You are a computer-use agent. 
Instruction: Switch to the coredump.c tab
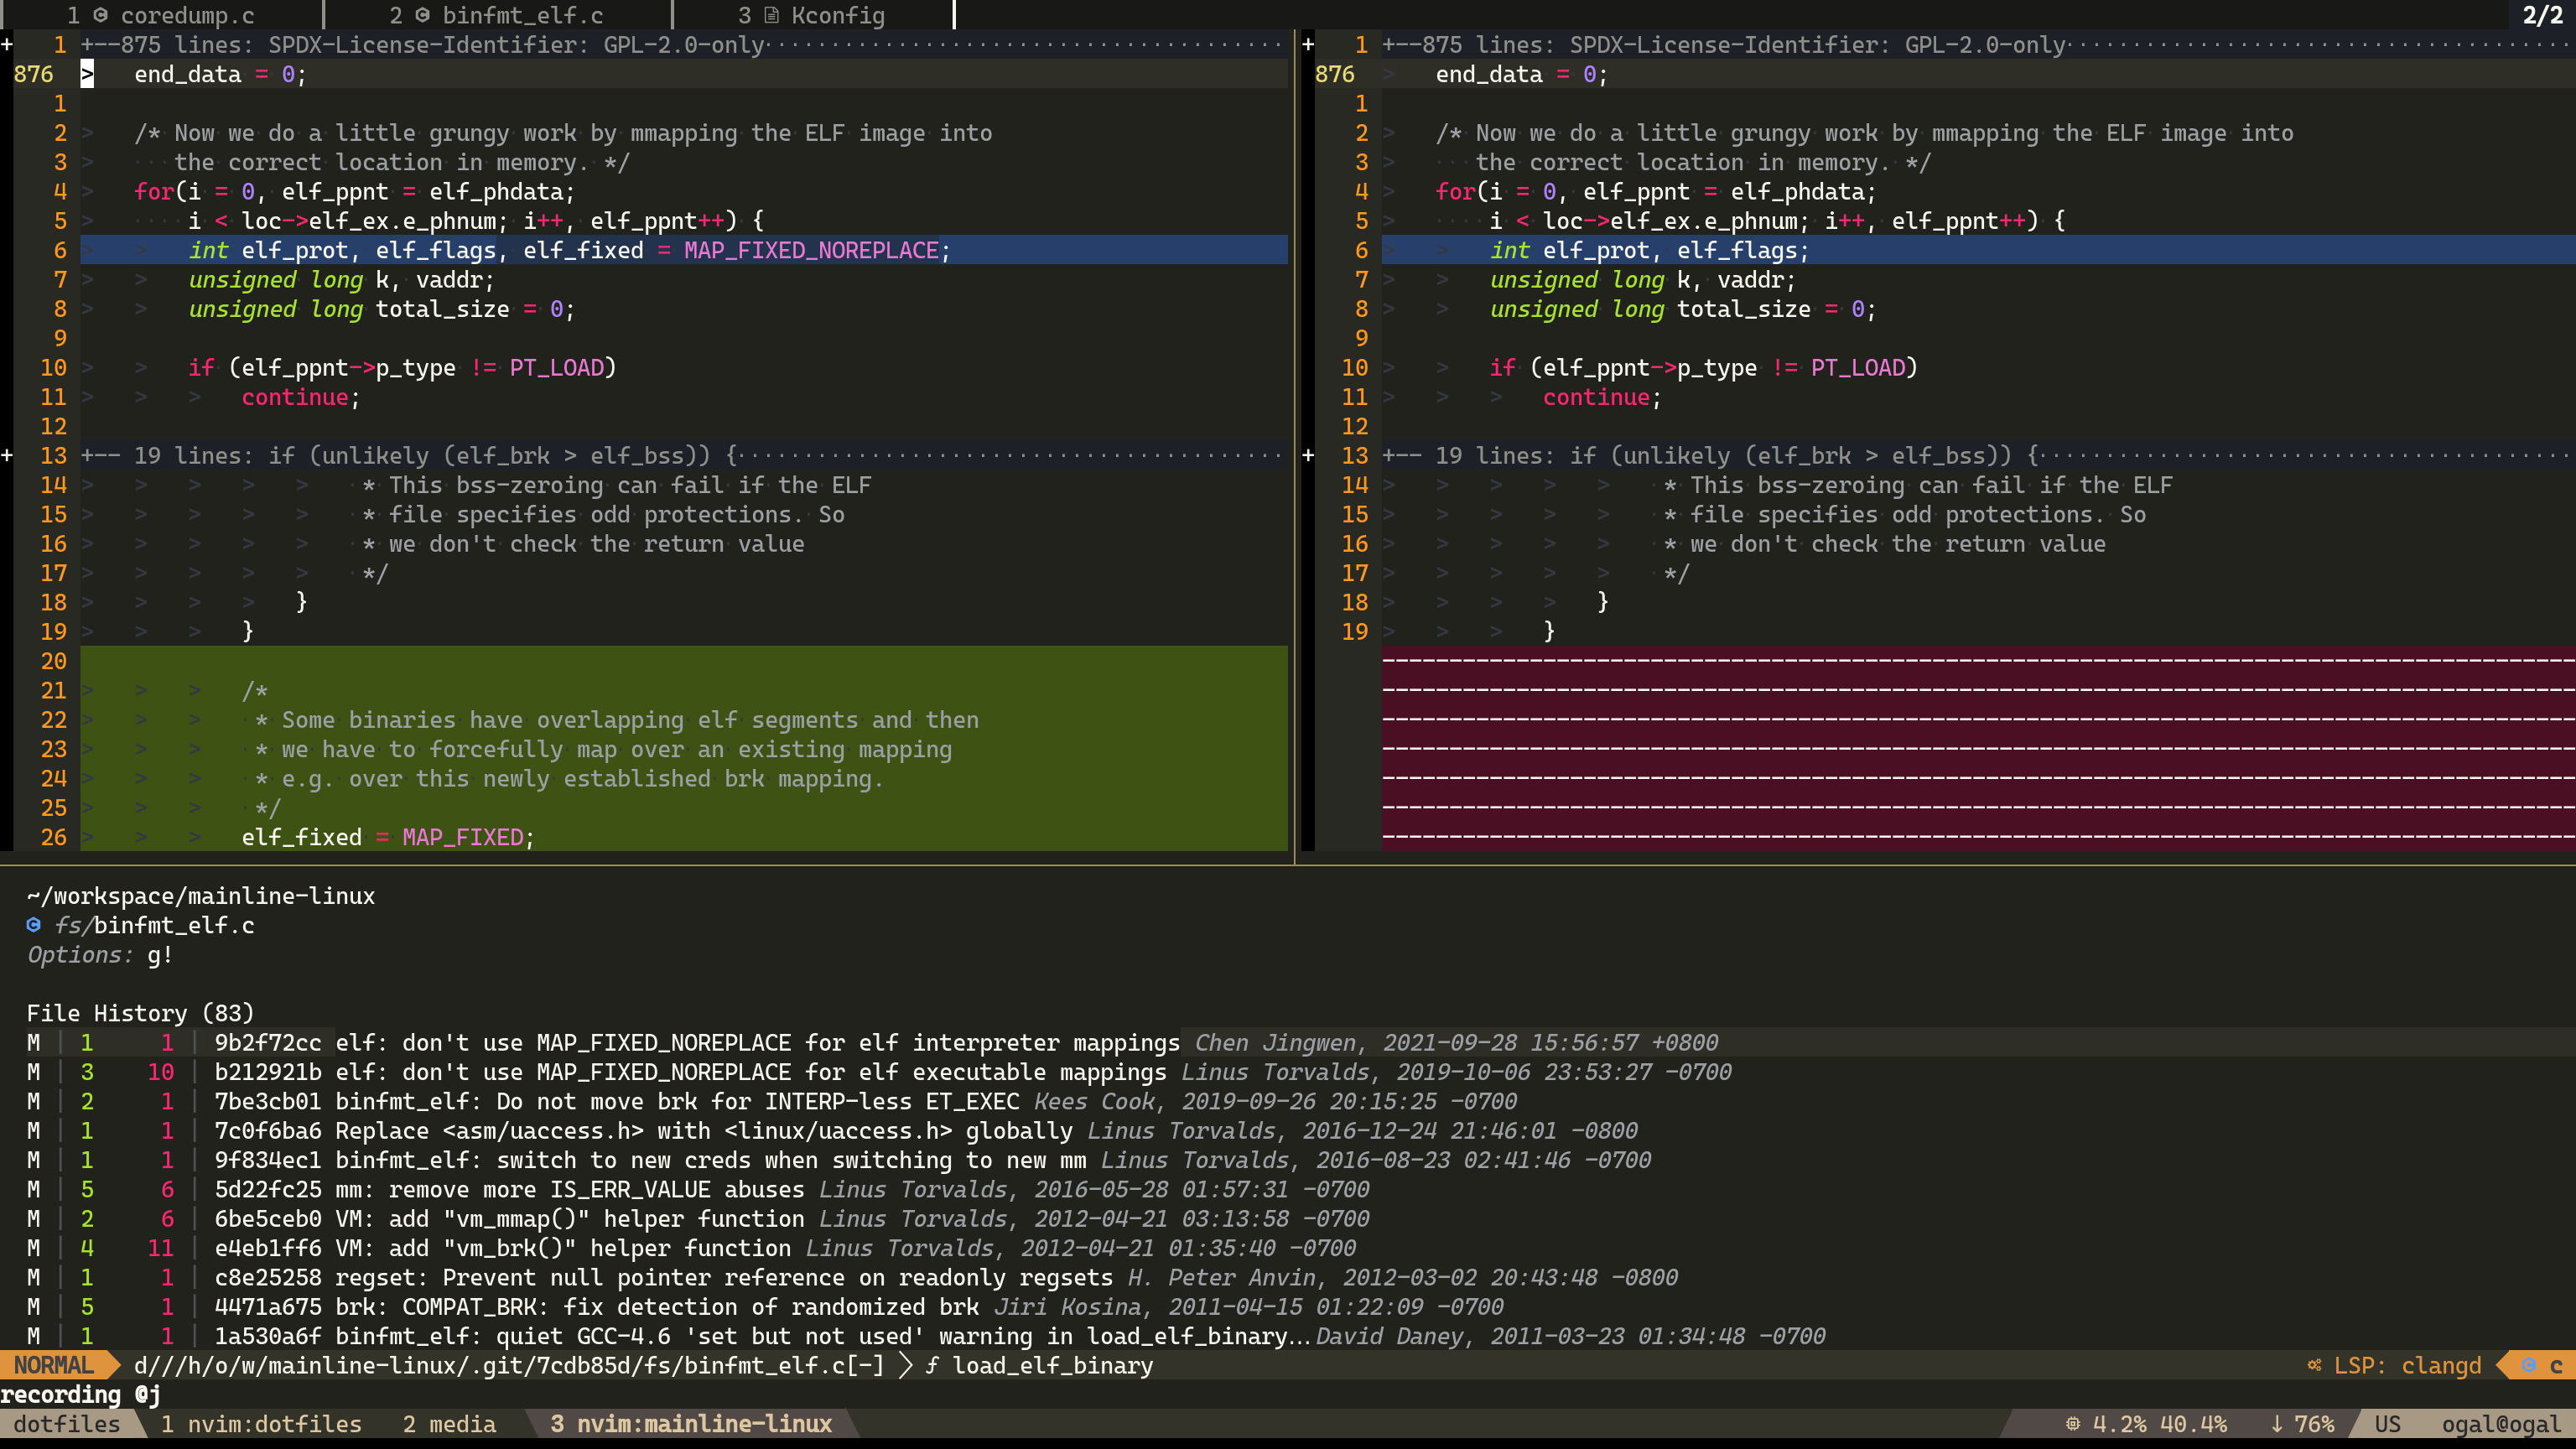pos(160,15)
